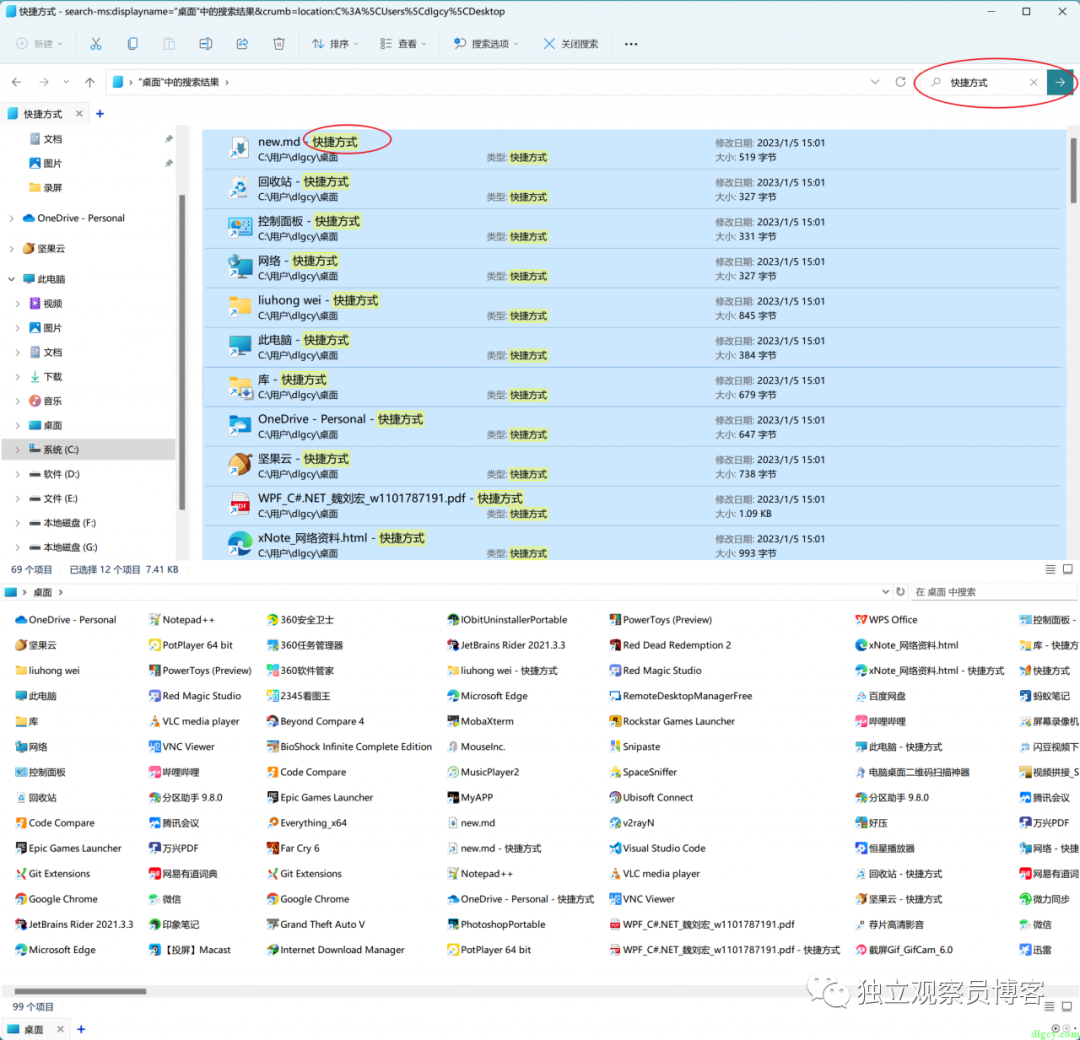Image resolution: width=1080 pixels, height=1040 pixels.
Task: Open the 排序 sort dropdown
Action: (335, 43)
